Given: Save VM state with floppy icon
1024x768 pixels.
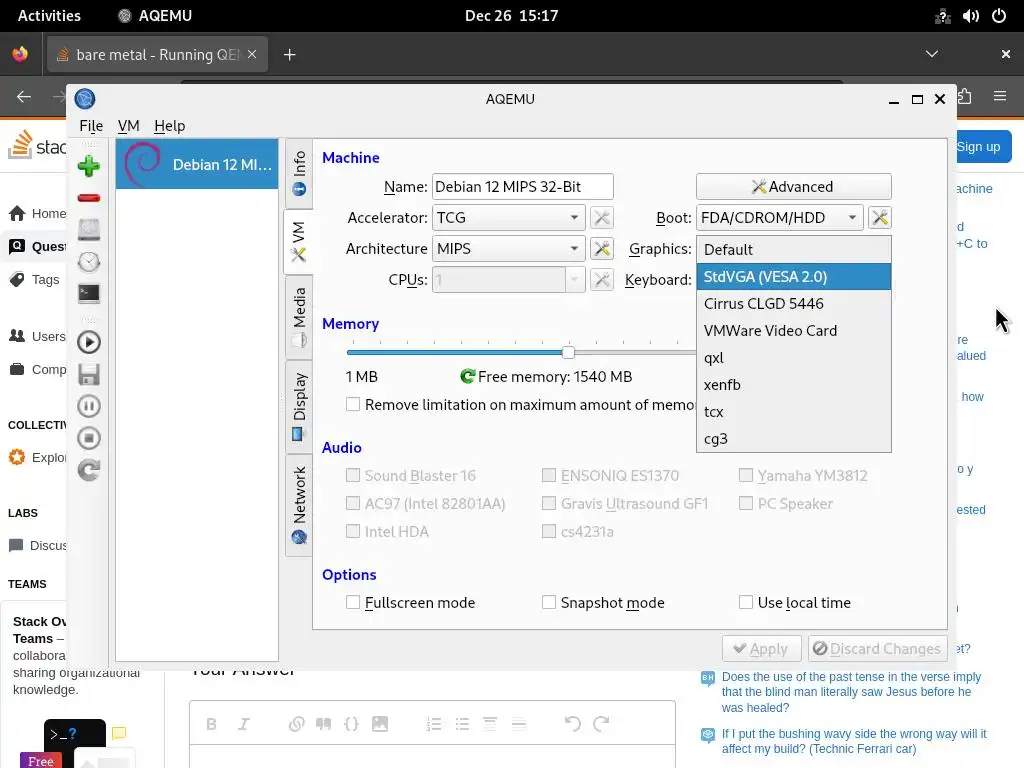Looking at the screenshot, I should [x=89, y=374].
